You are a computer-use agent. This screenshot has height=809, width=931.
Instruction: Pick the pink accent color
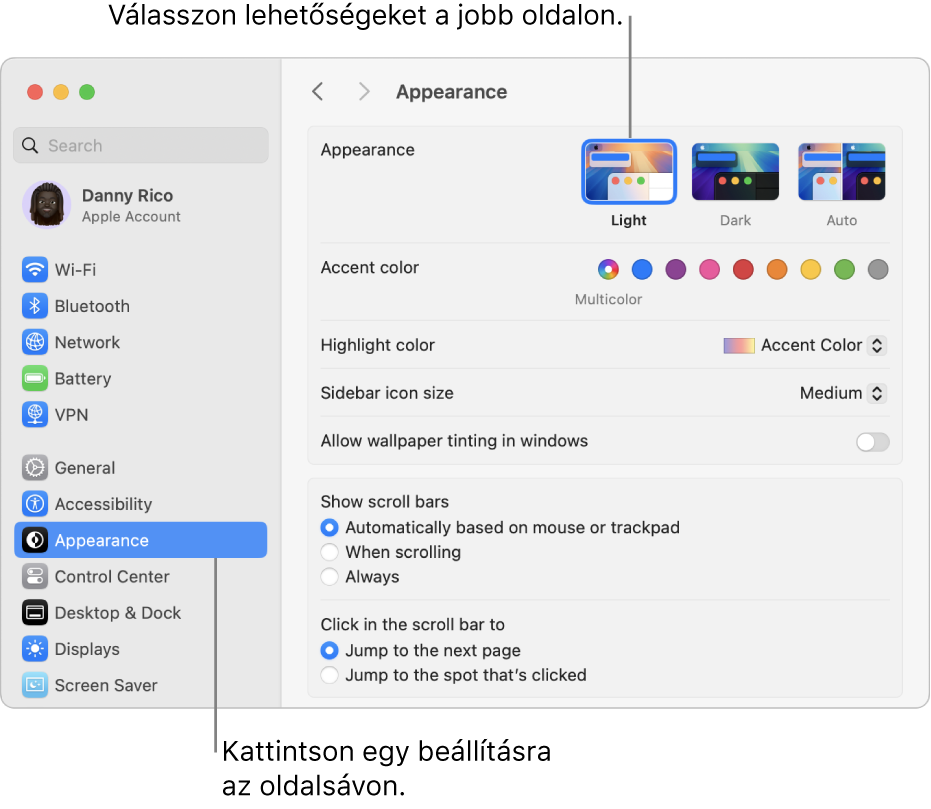(710, 269)
